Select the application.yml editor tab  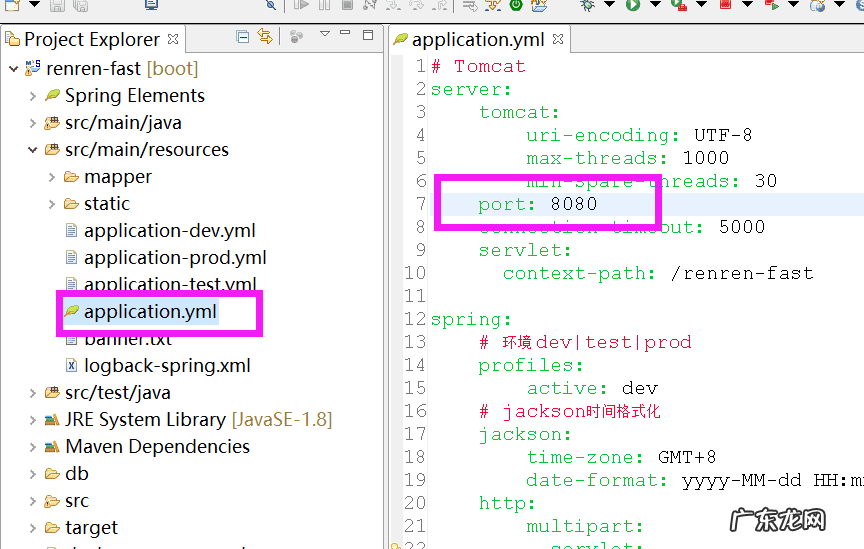(x=476, y=40)
